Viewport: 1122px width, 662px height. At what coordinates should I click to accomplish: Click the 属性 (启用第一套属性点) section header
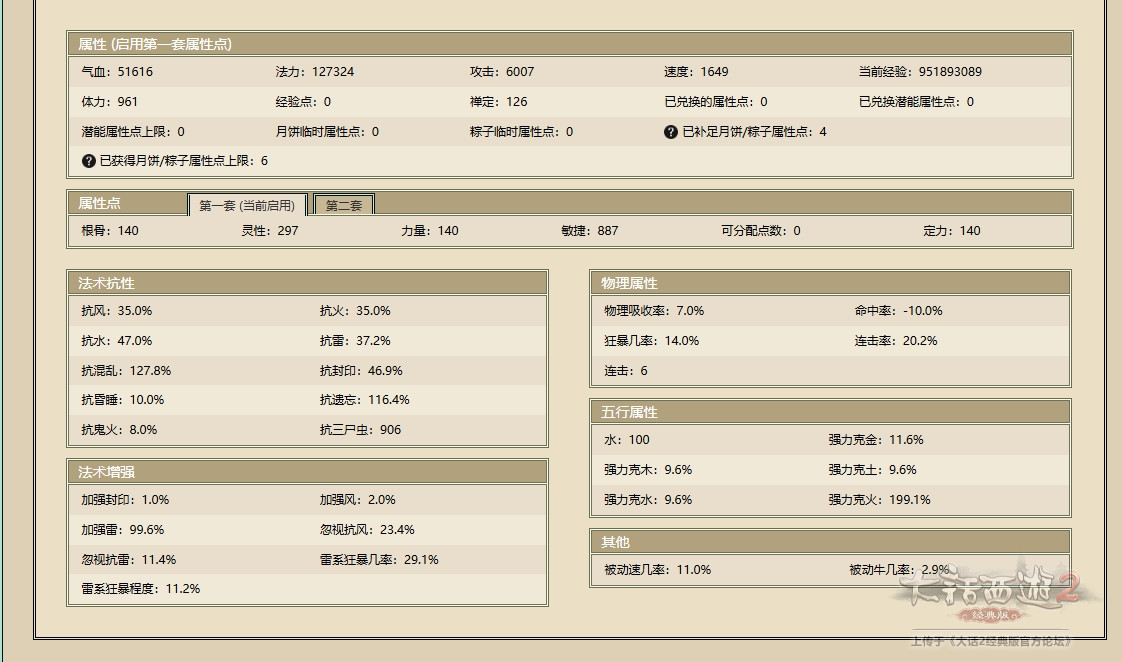(155, 44)
